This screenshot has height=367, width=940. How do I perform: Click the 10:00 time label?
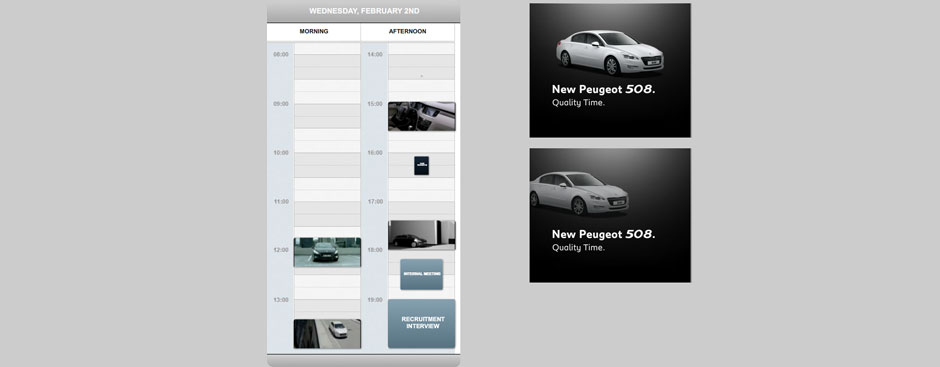[281, 153]
